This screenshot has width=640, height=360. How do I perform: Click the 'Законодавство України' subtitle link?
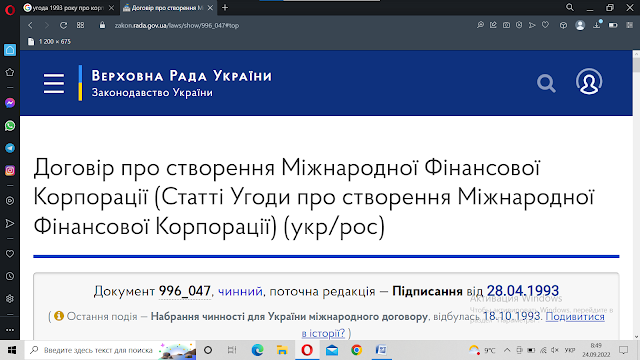click(x=152, y=93)
